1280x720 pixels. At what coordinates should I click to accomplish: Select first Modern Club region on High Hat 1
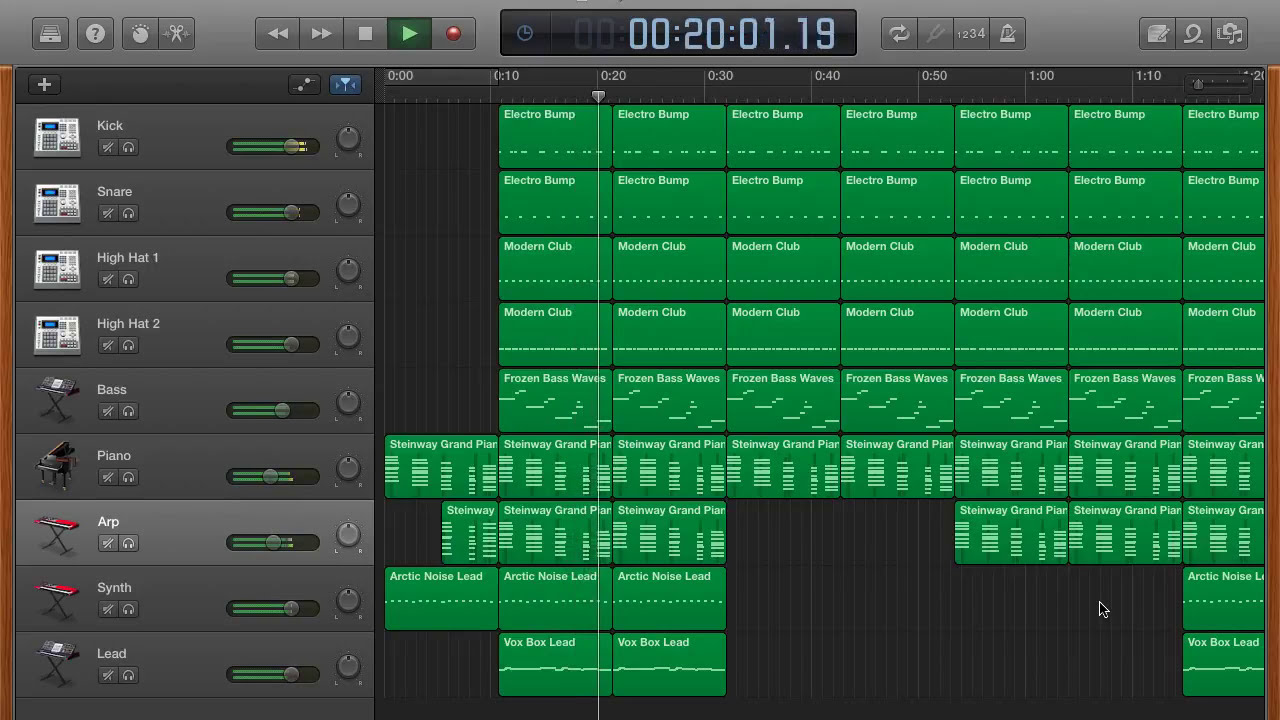(x=555, y=268)
